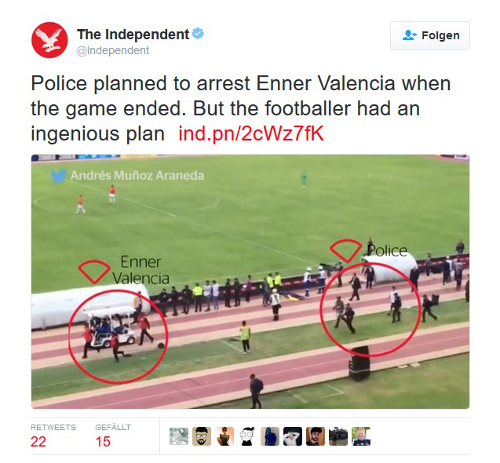Click the bearded glasses cartoon avatar

202,436
